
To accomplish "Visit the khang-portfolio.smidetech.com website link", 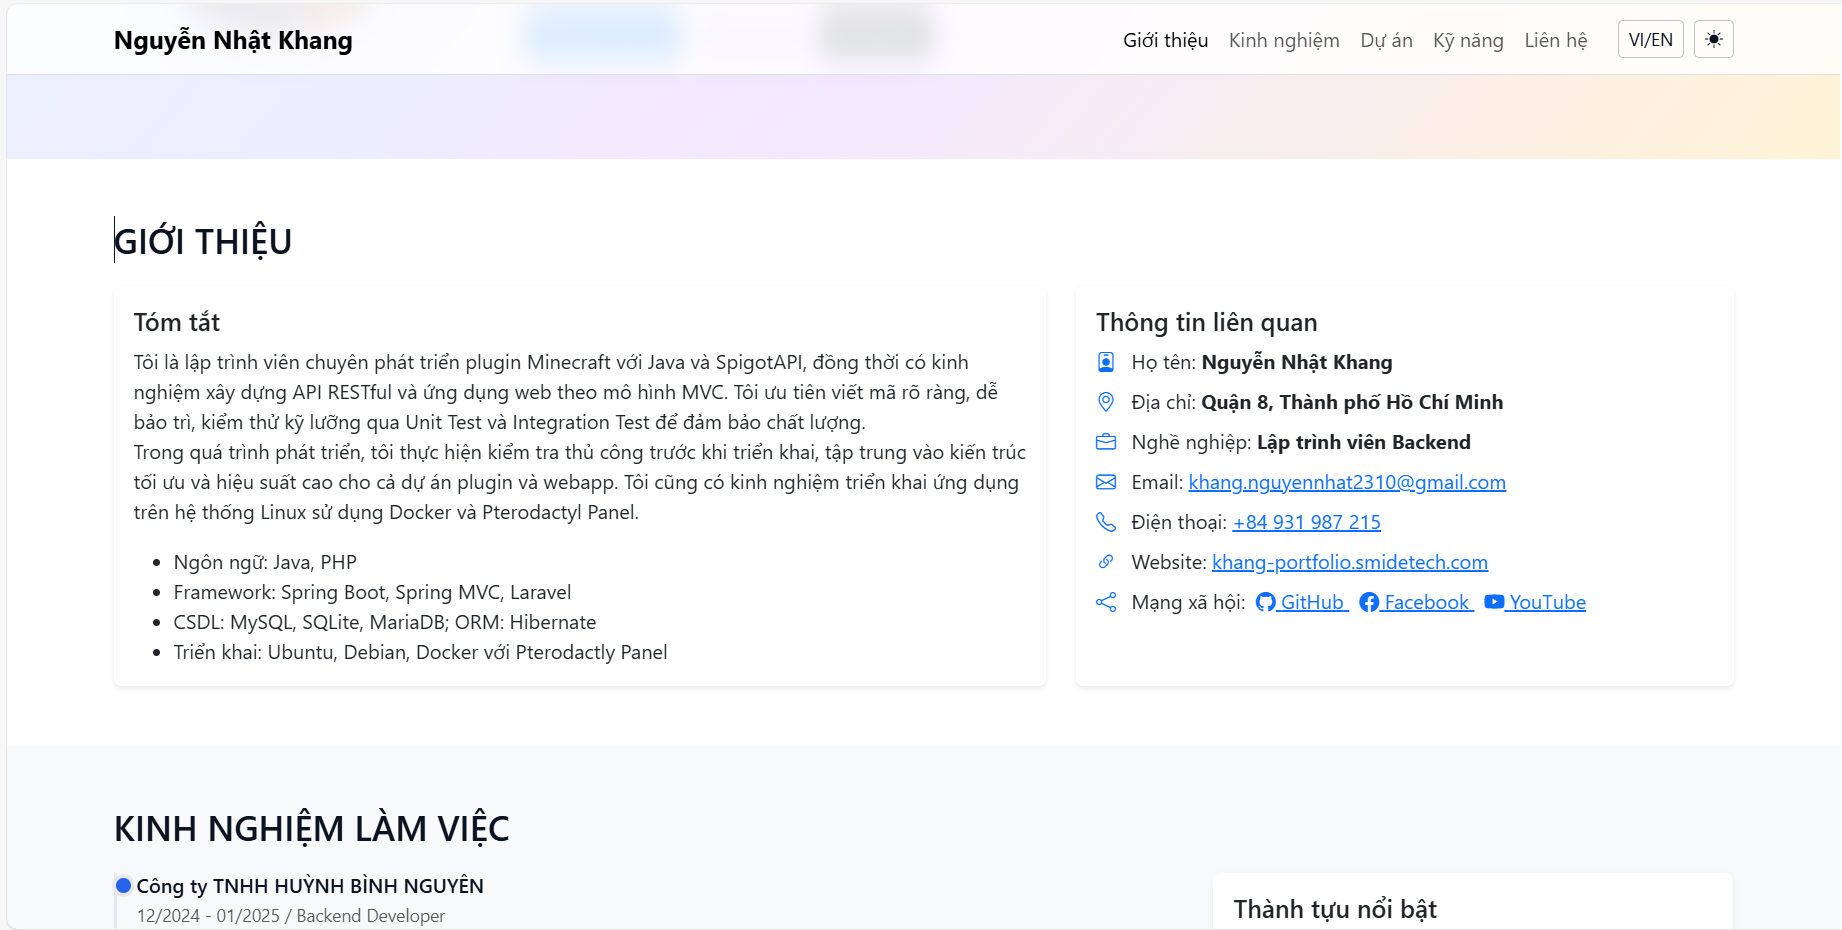I will tap(1350, 562).
